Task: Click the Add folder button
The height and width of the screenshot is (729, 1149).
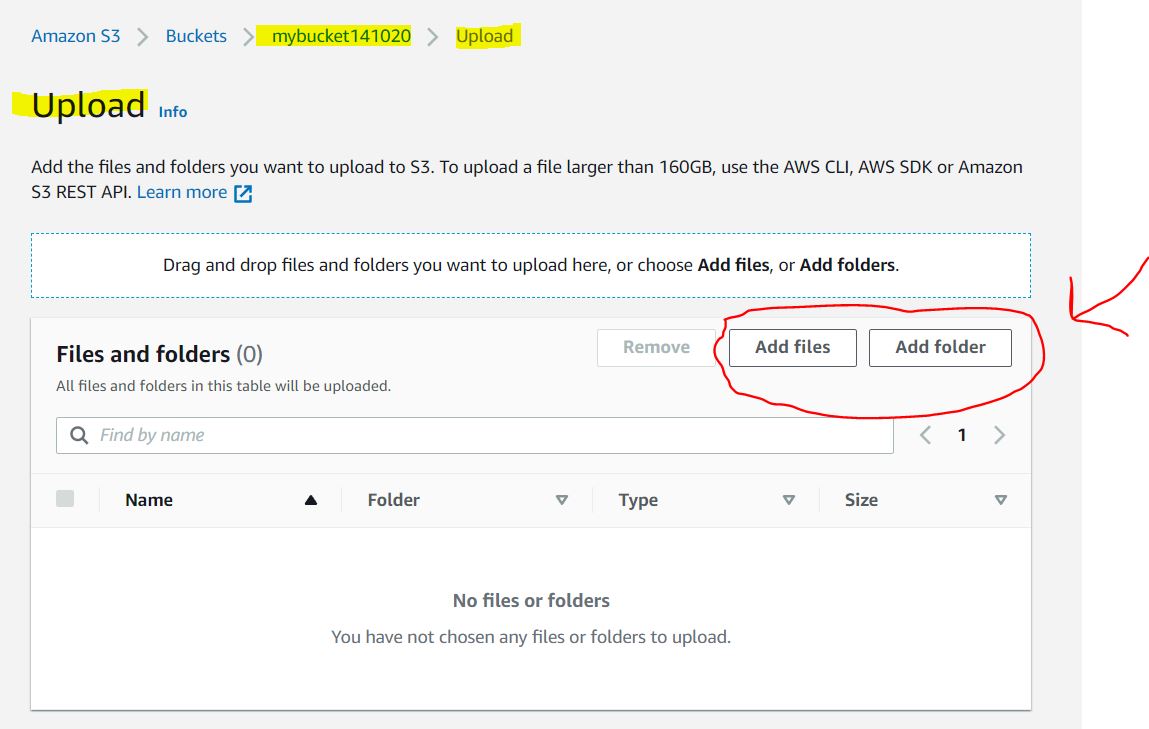Action: [940, 347]
